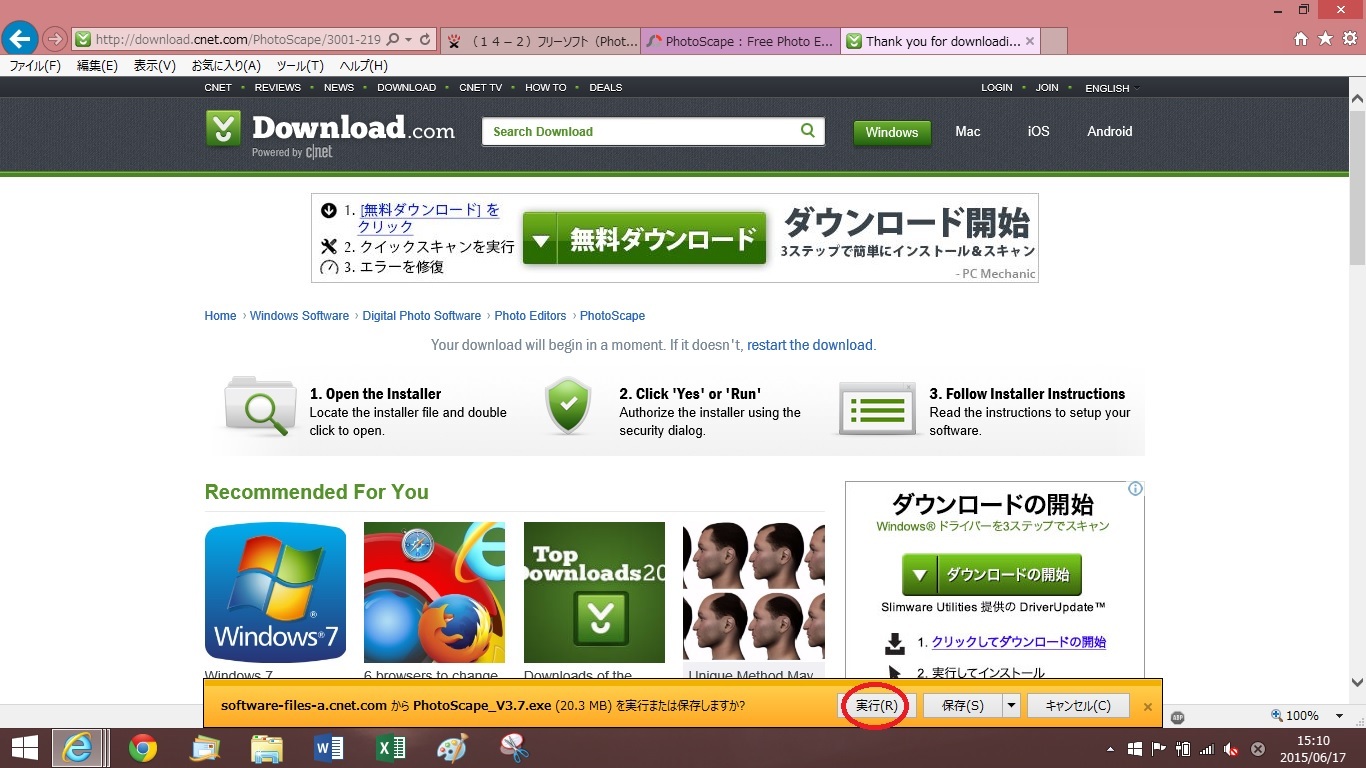Open the browser Home icon
The image size is (1366, 768).
1301,39
